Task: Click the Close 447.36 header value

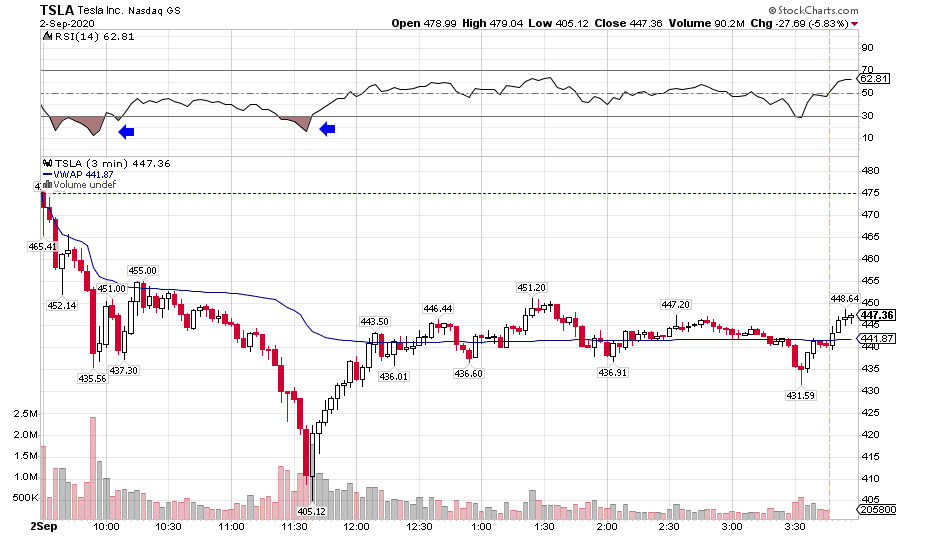Action: click(x=628, y=23)
